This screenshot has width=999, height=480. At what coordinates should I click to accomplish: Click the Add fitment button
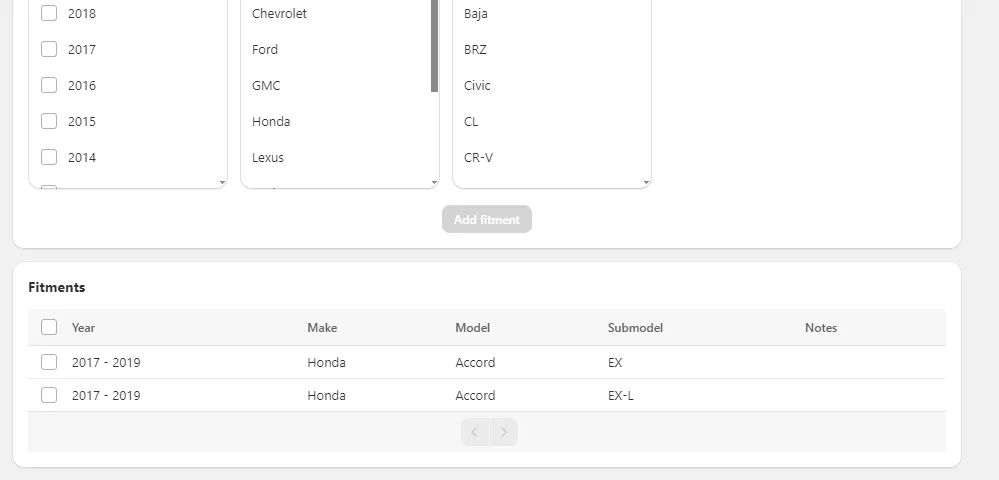(487, 219)
